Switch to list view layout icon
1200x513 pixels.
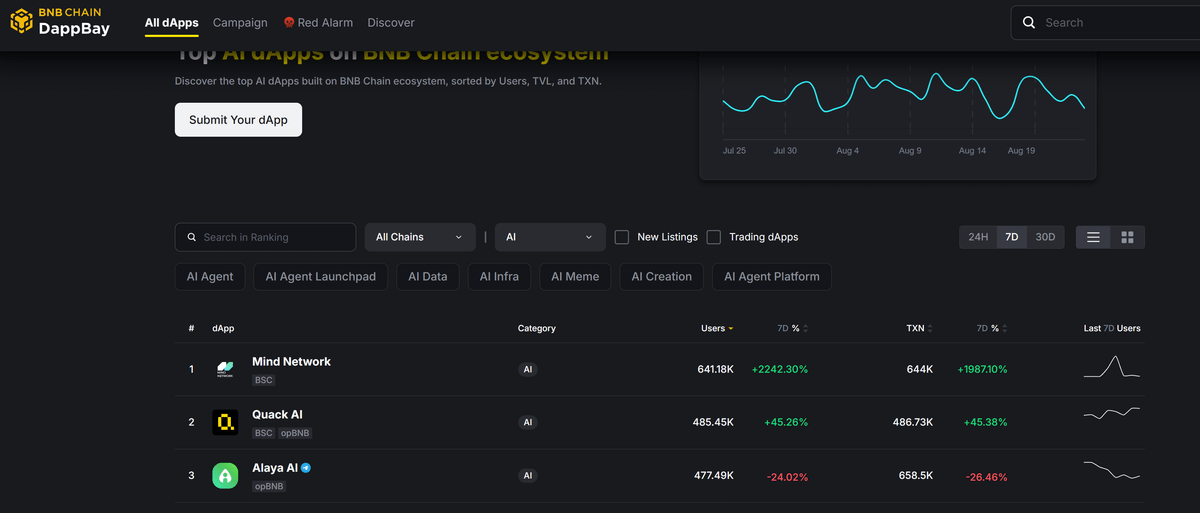(x=1093, y=237)
